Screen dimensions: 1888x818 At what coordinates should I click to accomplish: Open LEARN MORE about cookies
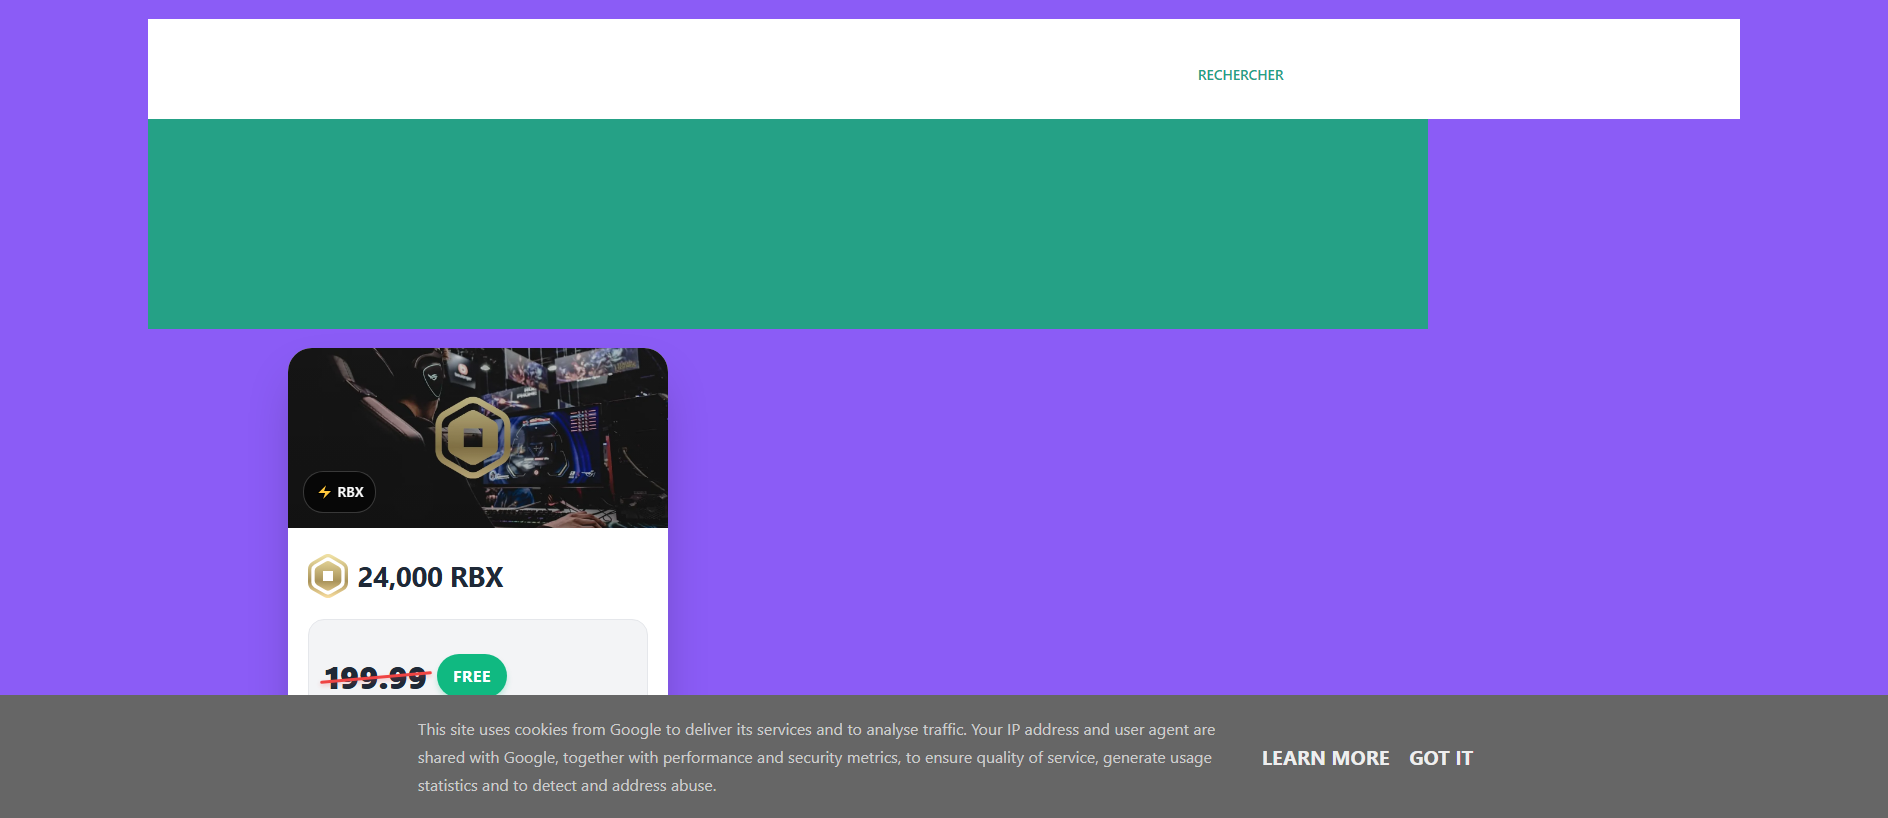pyautogui.click(x=1325, y=758)
